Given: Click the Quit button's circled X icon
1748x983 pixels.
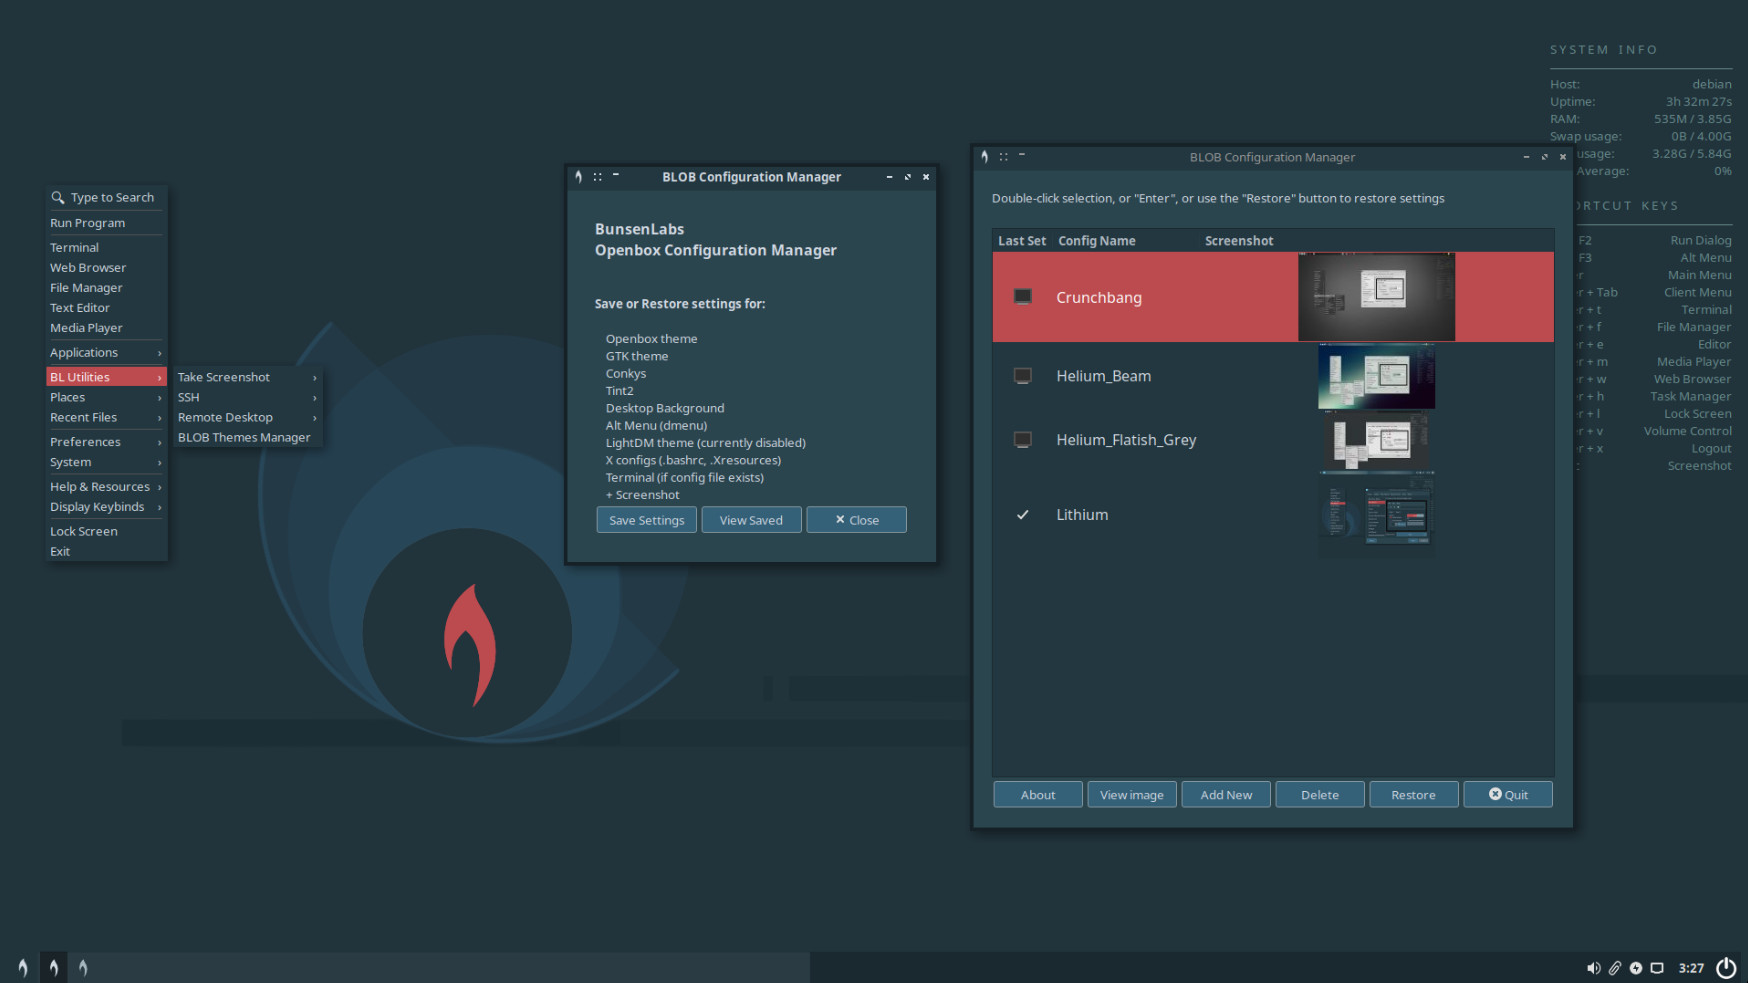Looking at the screenshot, I should pyautogui.click(x=1495, y=794).
